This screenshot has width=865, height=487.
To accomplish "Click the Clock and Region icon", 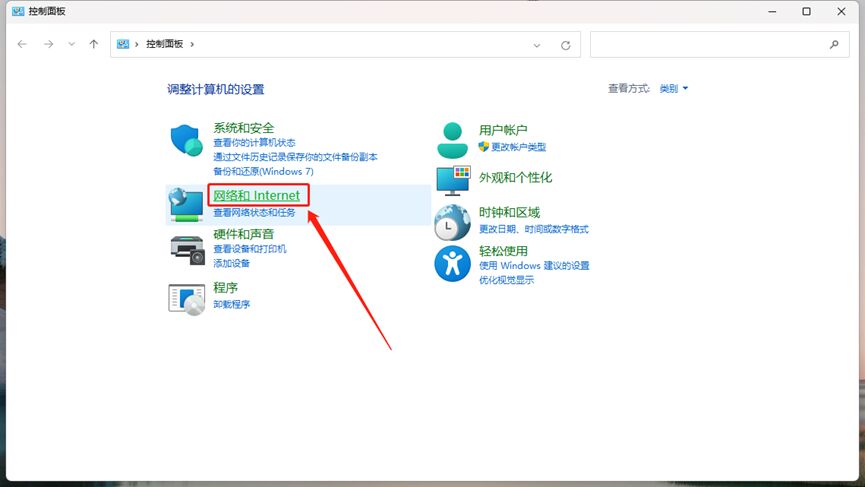I will click(x=453, y=223).
